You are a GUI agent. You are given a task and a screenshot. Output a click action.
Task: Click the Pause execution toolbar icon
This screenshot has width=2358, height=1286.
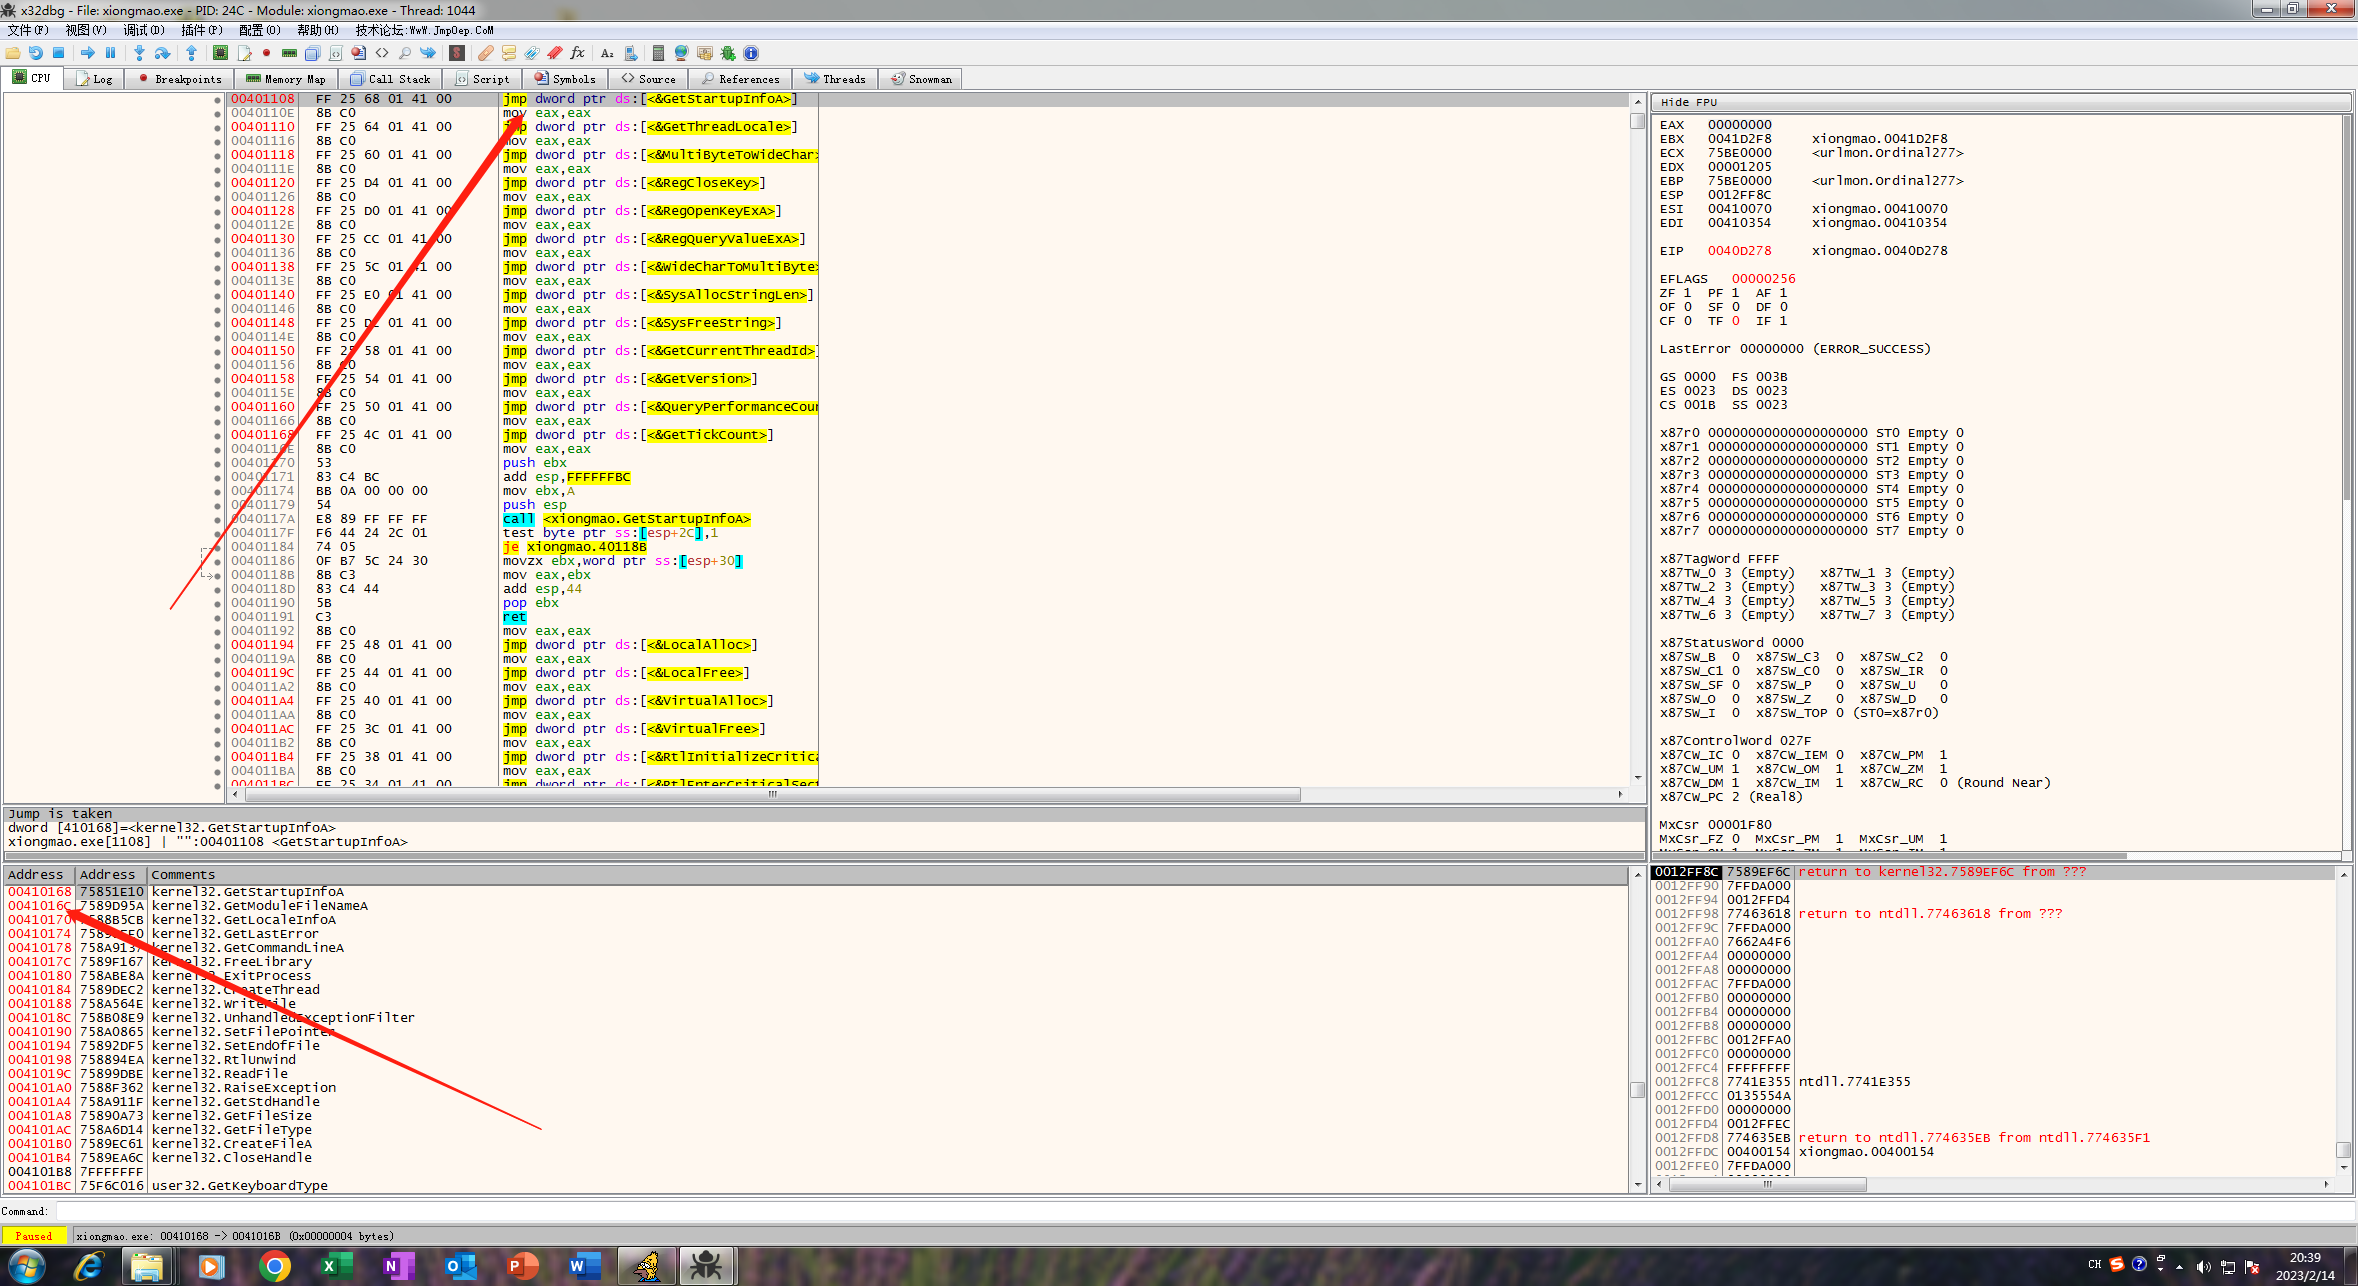[x=110, y=53]
